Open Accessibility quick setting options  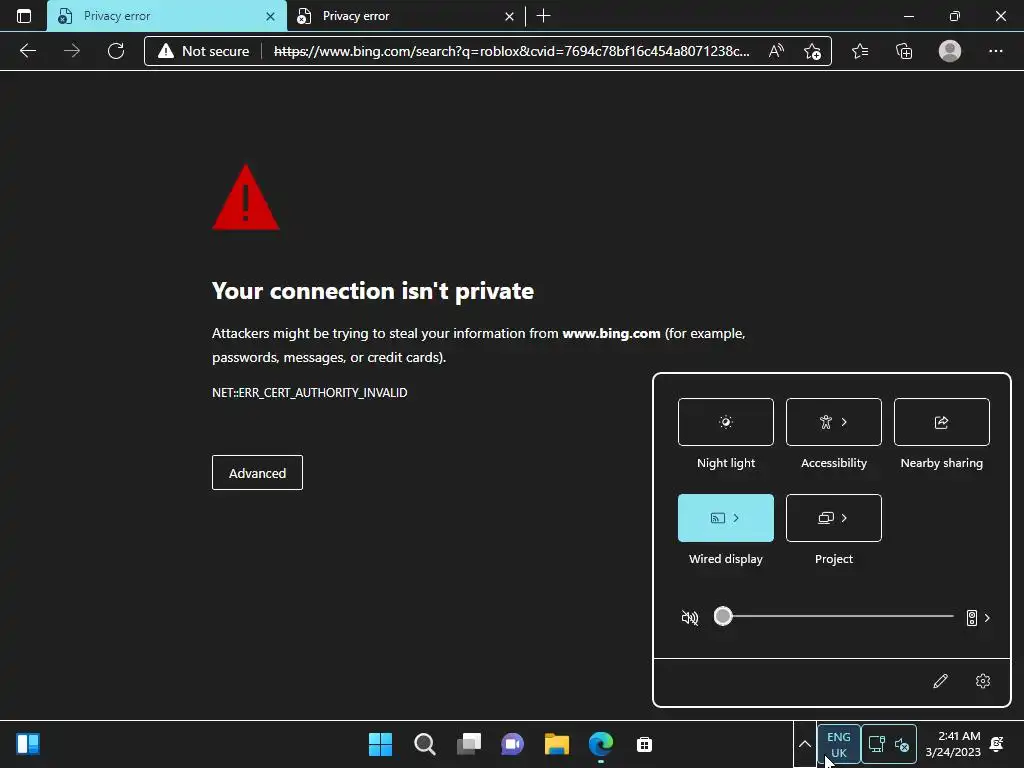[833, 422]
